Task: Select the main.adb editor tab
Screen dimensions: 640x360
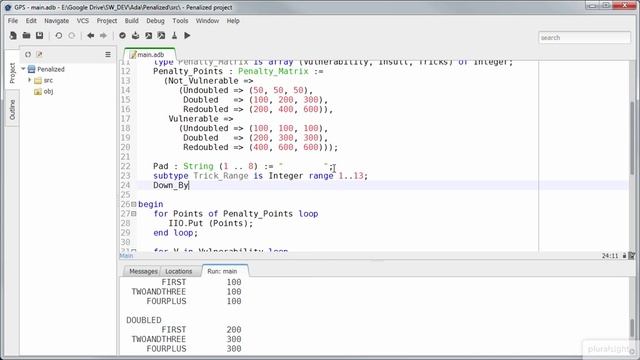Action: pyautogui.click(x=150, y=54)
